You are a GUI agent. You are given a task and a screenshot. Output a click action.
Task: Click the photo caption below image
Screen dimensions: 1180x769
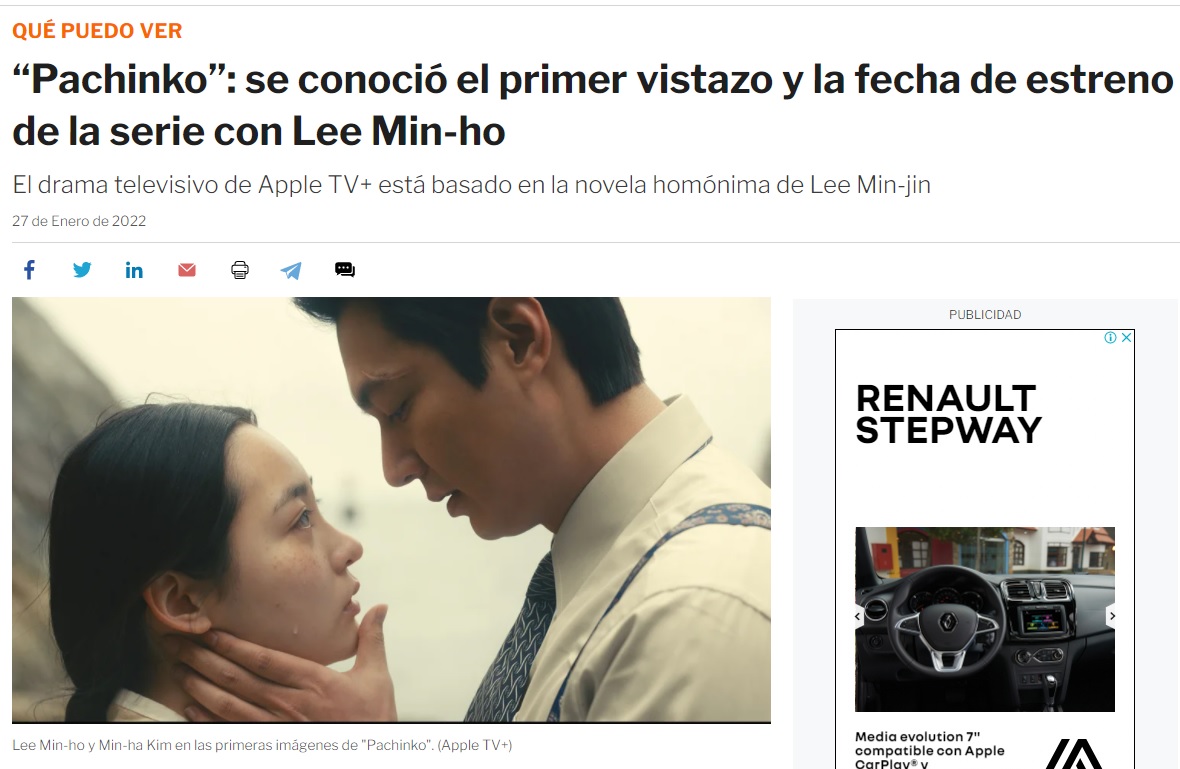pos(262,745)
